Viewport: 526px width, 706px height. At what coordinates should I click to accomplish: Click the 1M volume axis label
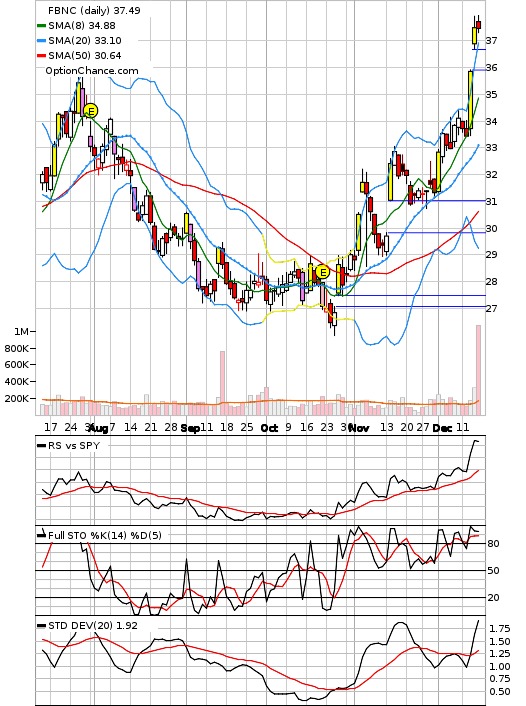(21, 332)
